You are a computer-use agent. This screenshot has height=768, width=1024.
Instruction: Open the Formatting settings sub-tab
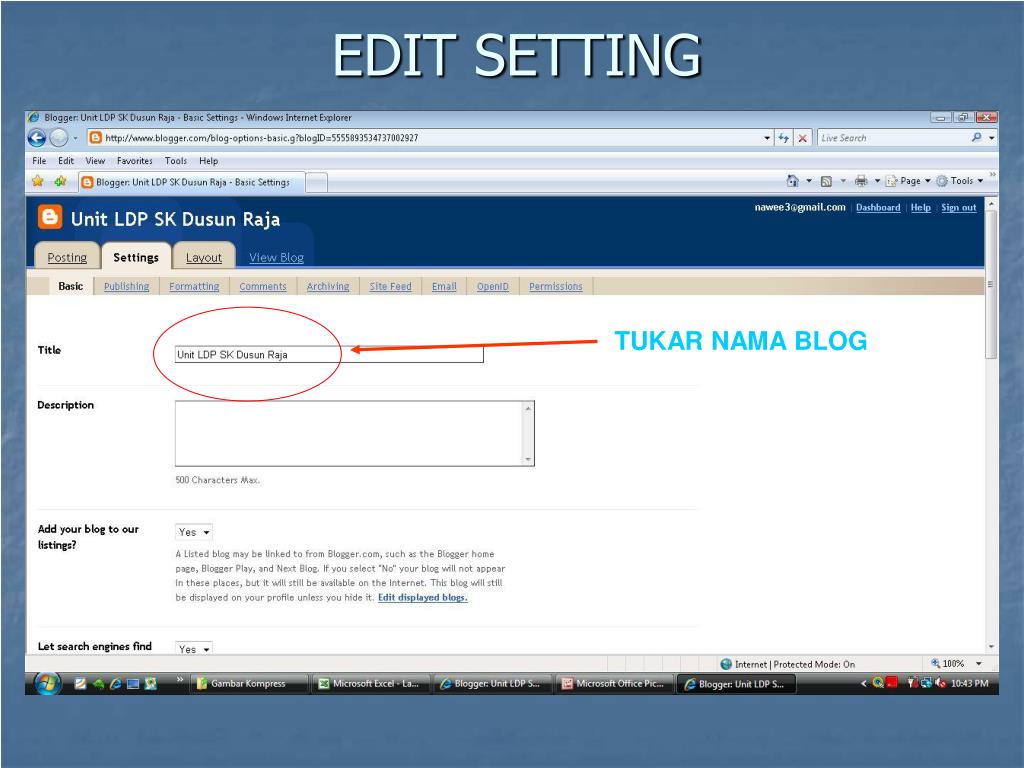(x=194, y=286)
